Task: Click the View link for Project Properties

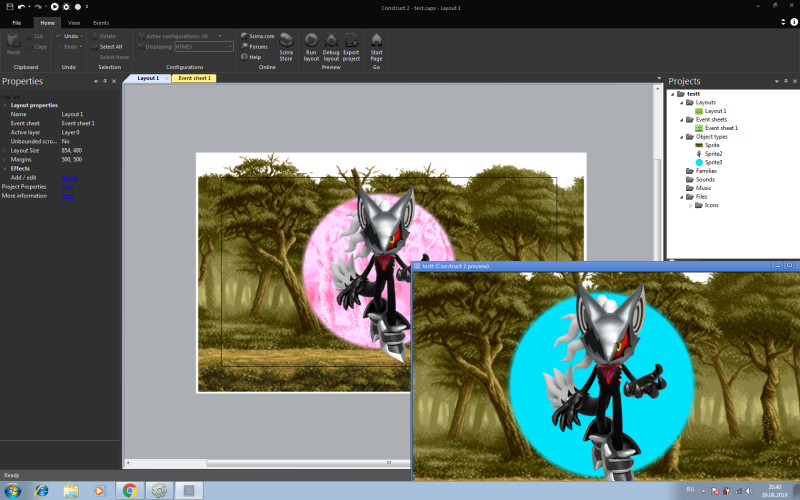Action: coord(67,187)
